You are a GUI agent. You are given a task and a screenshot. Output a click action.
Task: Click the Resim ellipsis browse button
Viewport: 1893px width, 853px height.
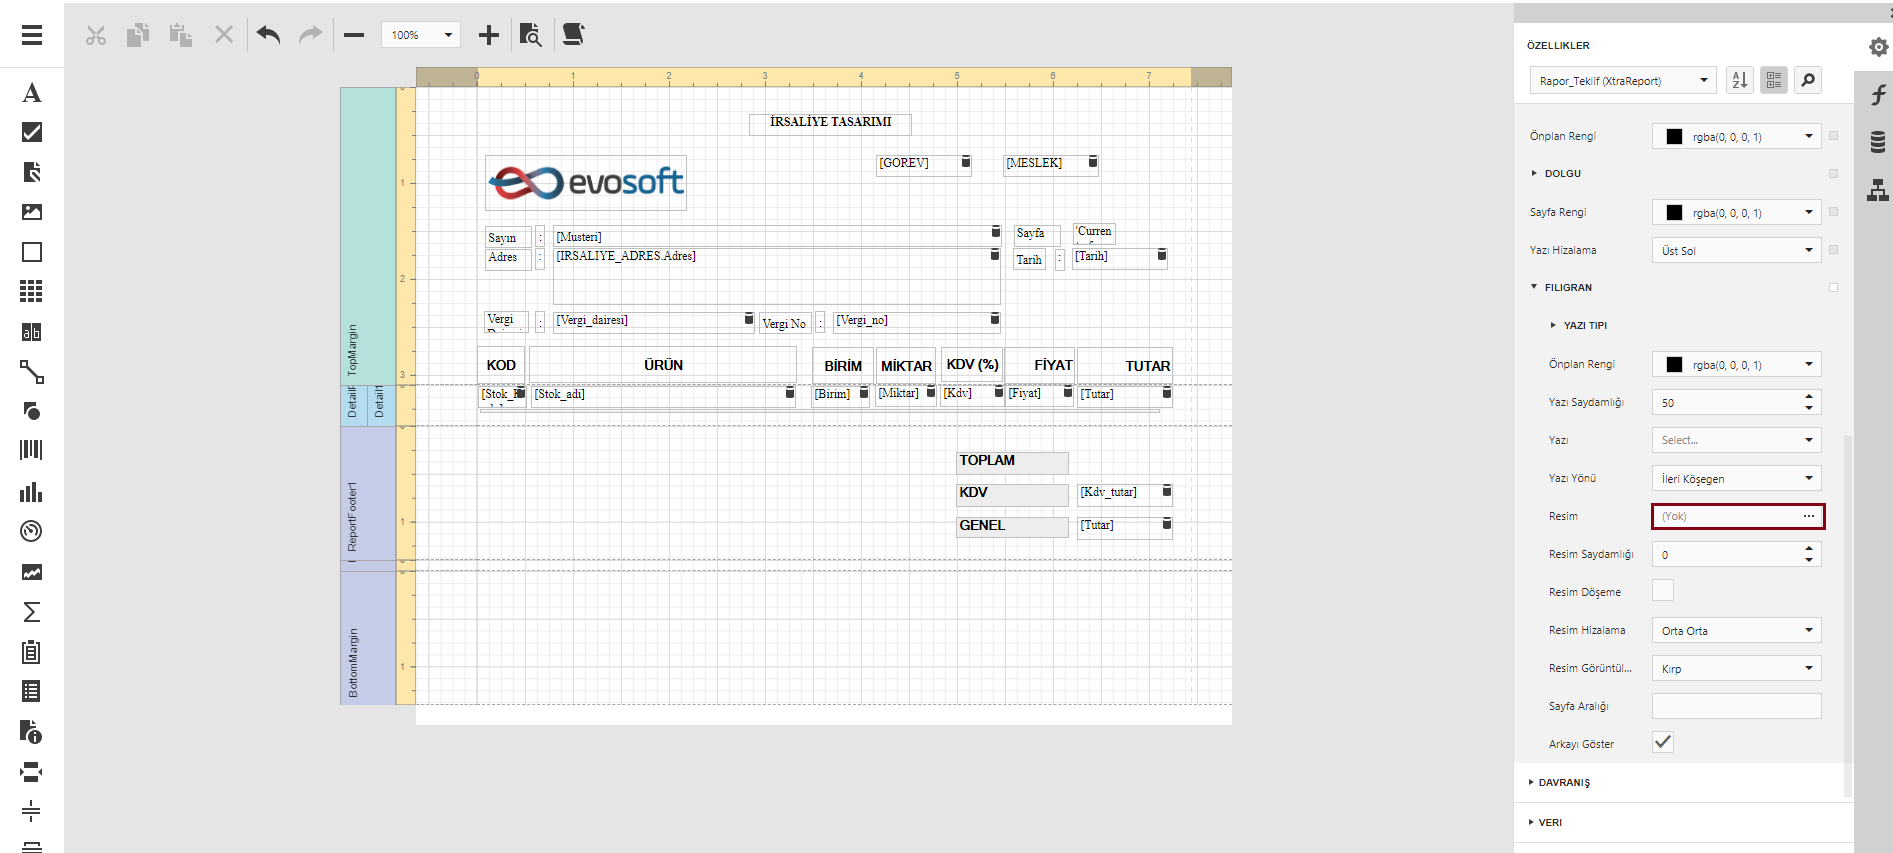point(1808,516)
